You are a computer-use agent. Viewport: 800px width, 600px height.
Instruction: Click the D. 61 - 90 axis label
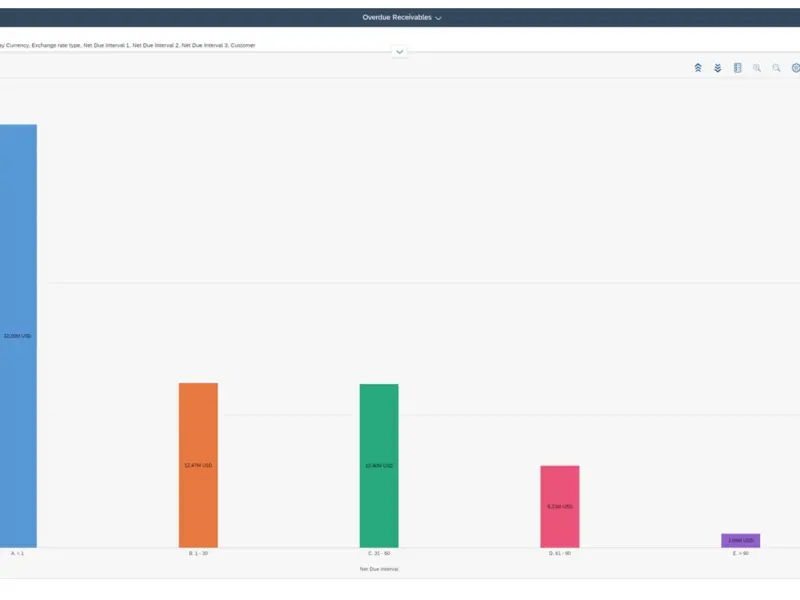(x=560, y=553)
